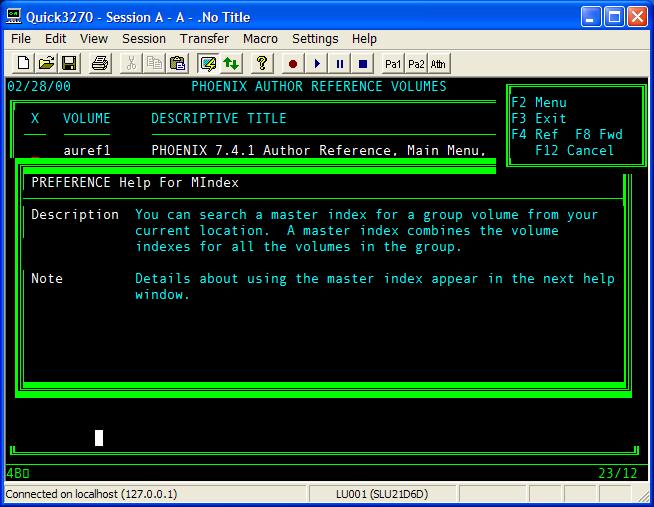654x507 pixels.
Task: Send PA1 key via Pa1 button
Action: coord(393,64)
